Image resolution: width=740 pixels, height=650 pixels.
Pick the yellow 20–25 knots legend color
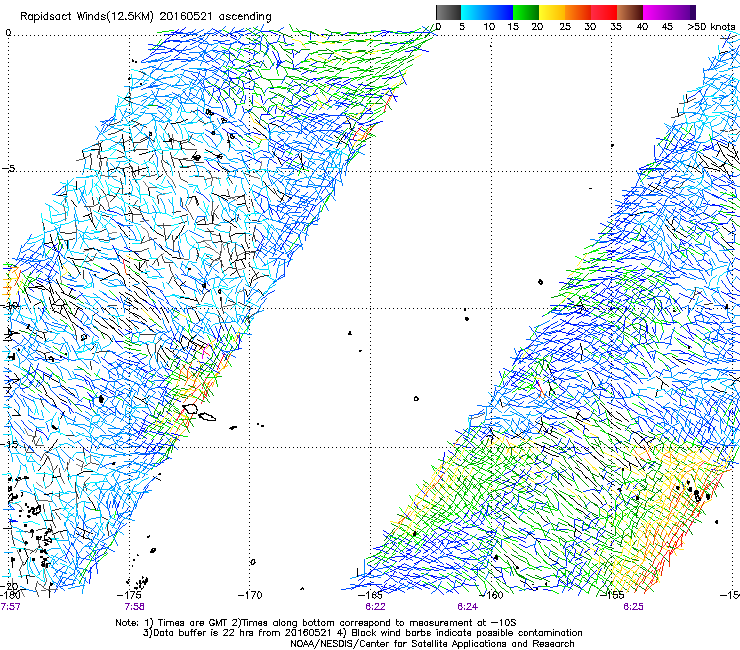552,12
